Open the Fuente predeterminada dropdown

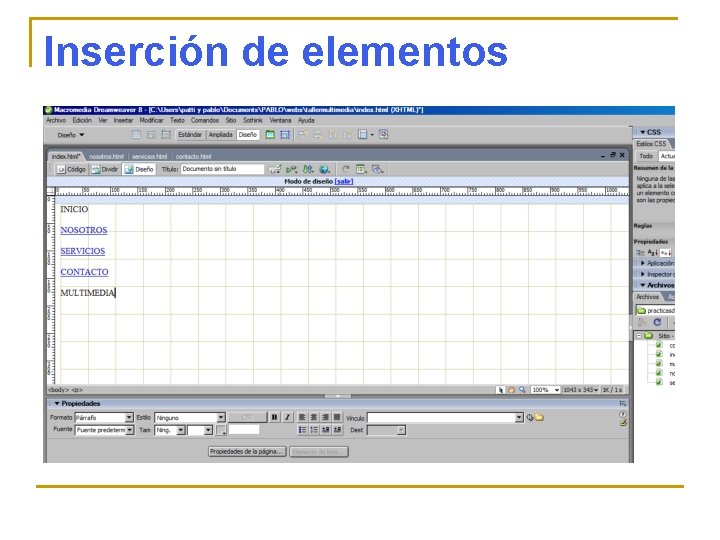(130, 430)
